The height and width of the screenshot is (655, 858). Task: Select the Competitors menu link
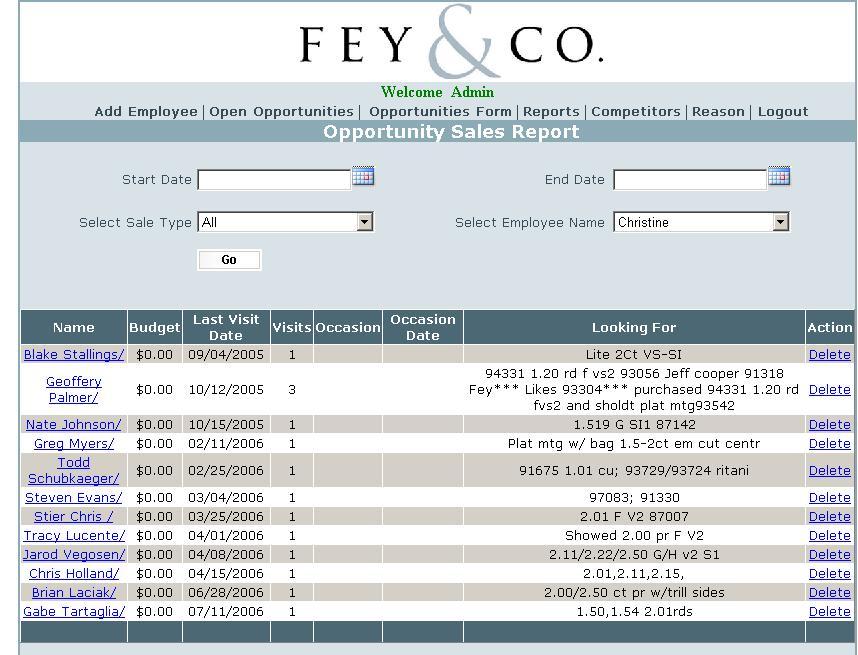pos(636,112)
